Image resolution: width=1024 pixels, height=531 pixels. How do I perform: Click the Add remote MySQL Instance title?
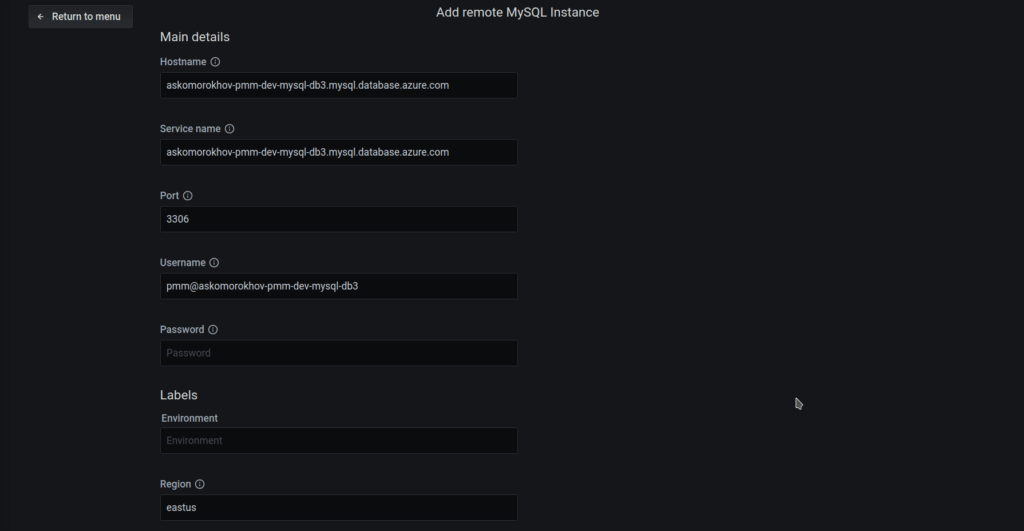(x=517, y=13)
